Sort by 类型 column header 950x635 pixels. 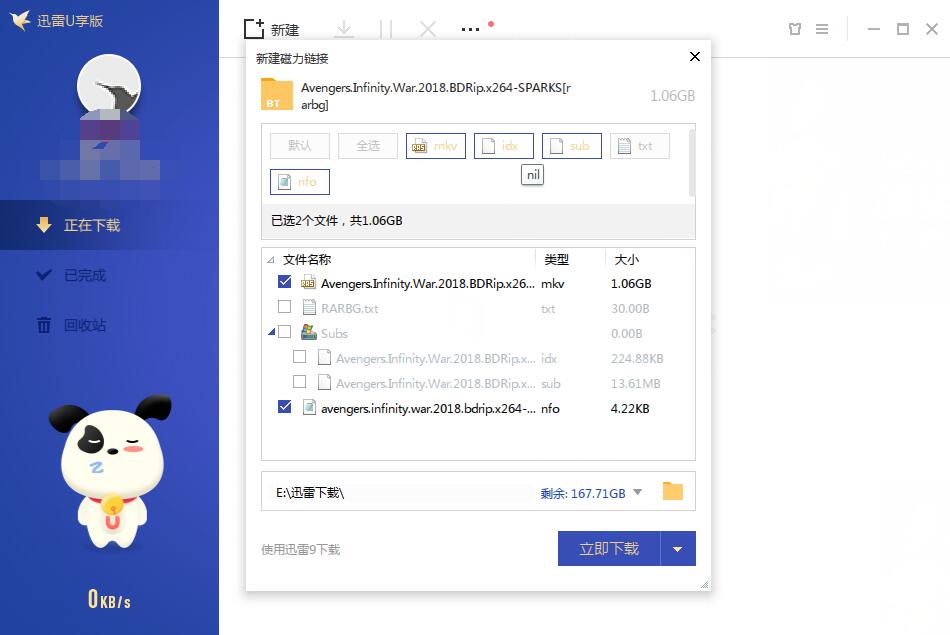[556, 259]
